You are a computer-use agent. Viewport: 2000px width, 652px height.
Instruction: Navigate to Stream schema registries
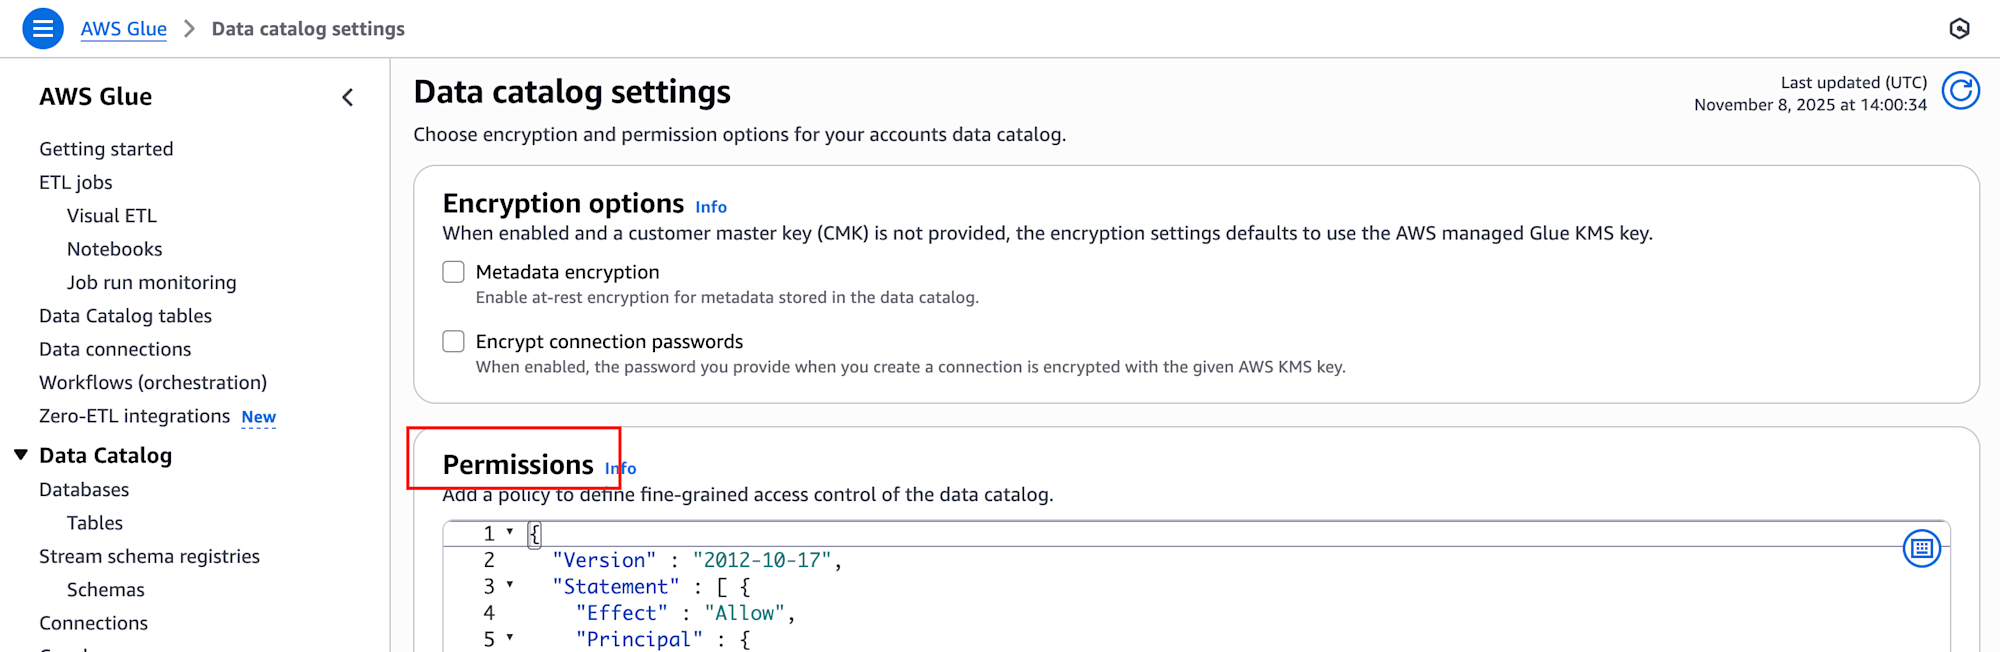[x=149, y=557]
